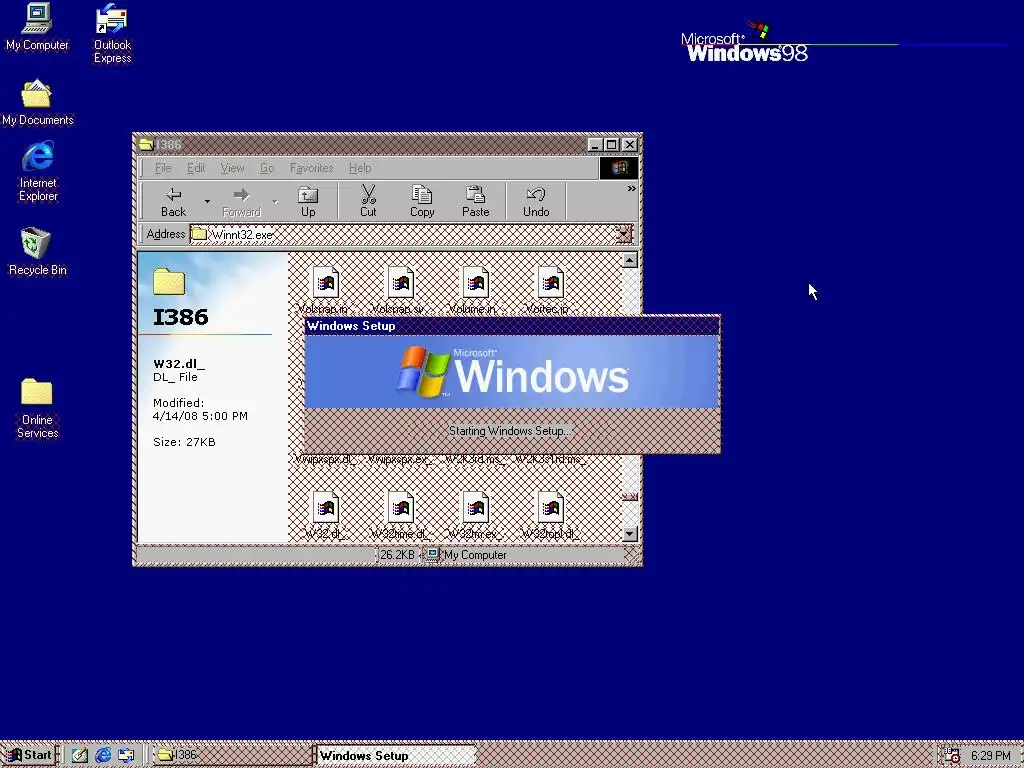
Task: Select the Volume.in_ file icon
Action: click(x=475, y=283)
